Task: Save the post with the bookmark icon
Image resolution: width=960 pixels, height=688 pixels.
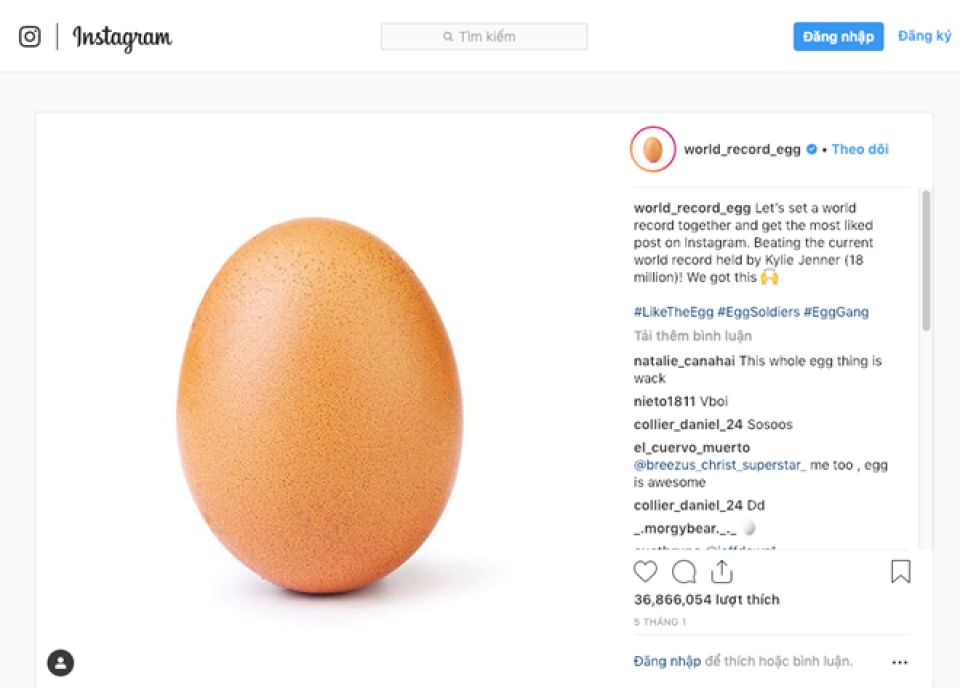Action: pos(900,571)
